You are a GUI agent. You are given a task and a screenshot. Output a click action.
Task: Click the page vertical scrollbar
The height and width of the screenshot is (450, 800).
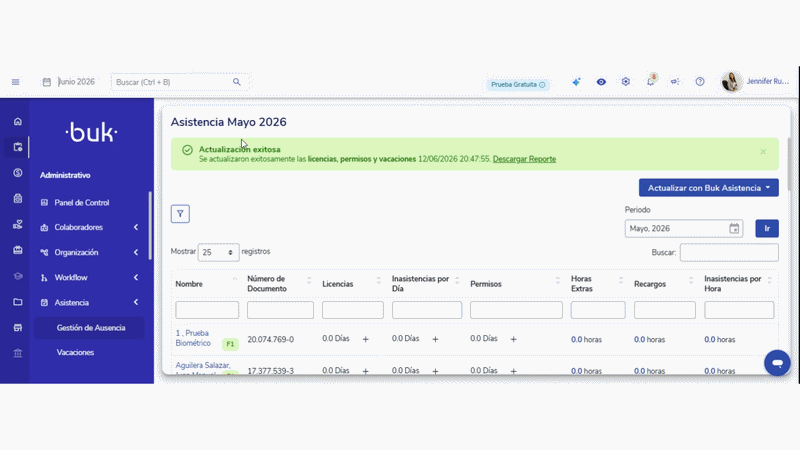(790, 163)
